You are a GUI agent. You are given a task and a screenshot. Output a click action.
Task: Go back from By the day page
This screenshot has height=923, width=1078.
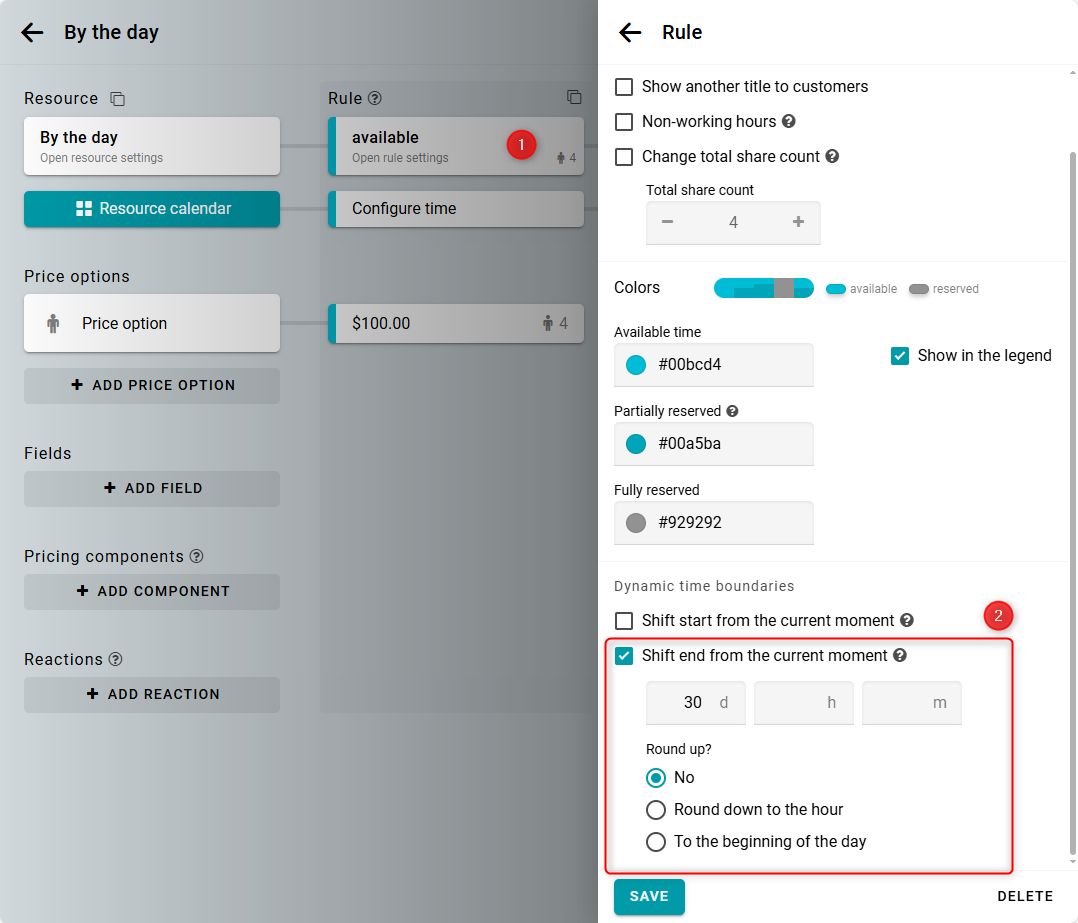point(32,33)
